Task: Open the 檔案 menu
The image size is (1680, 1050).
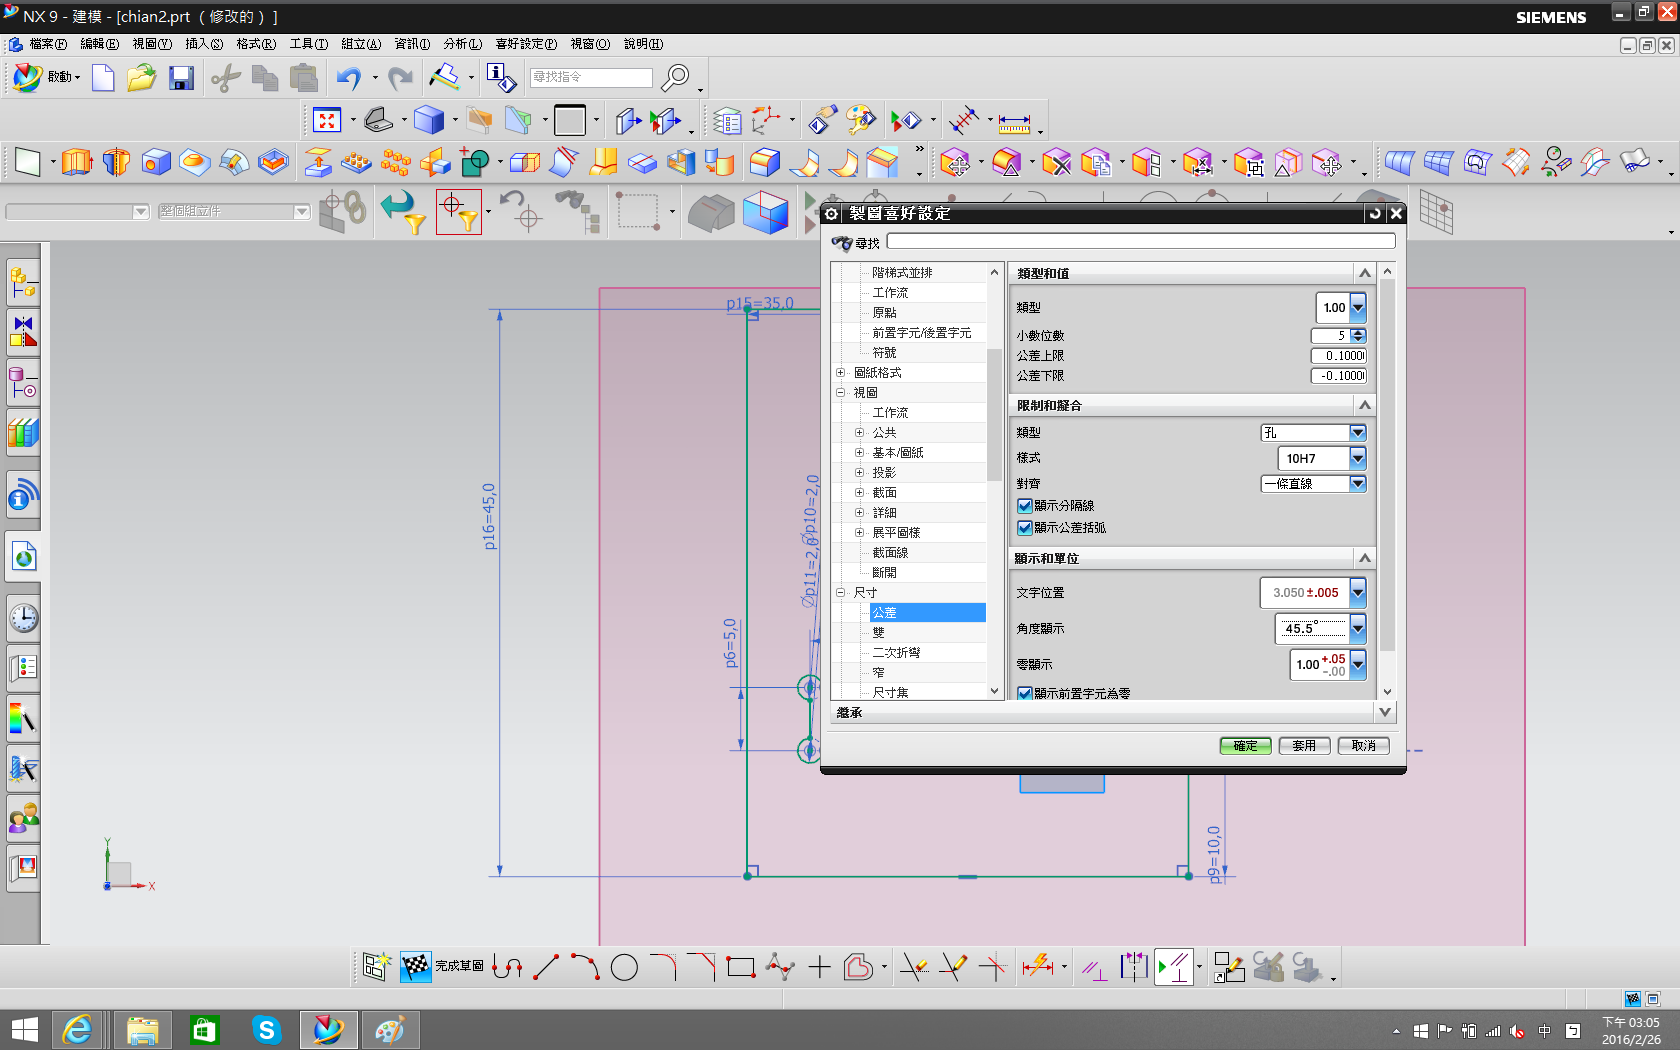Action: click(x=46, y=44)
